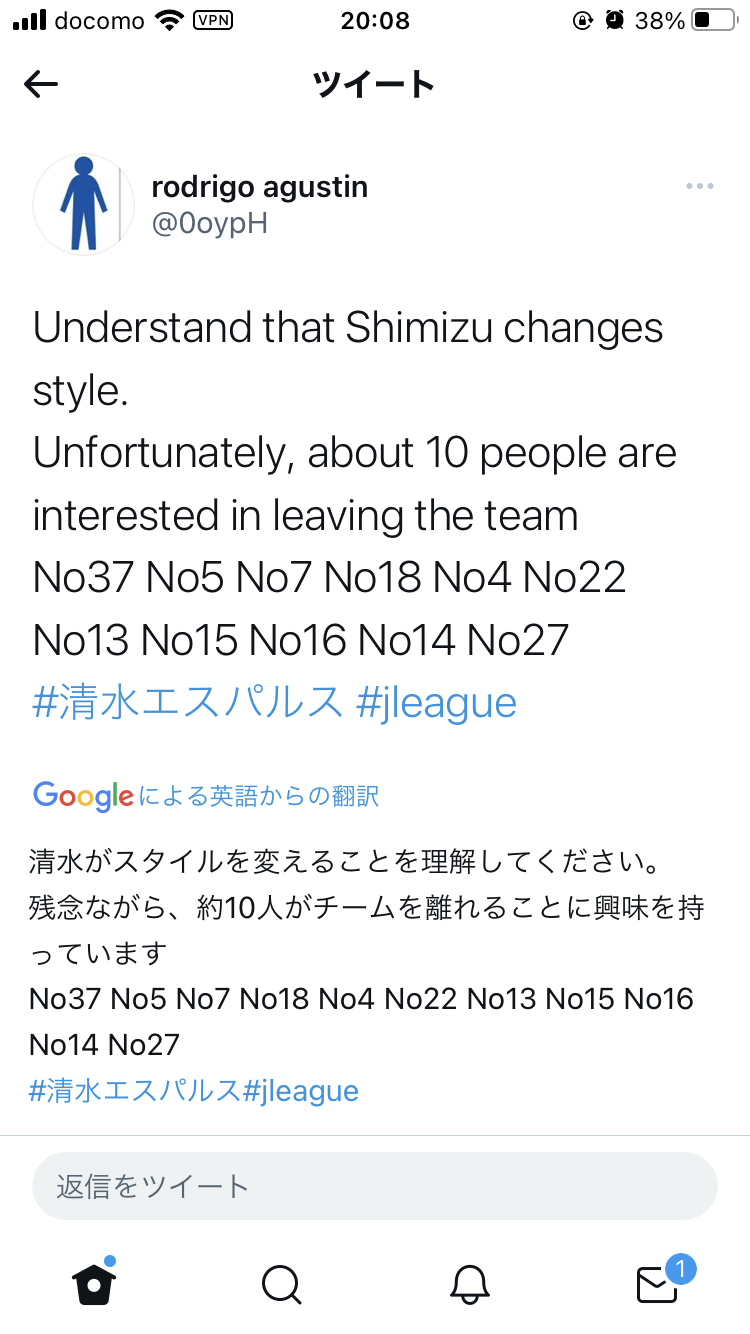
Task: Tap the Google translation attribution link
Action: pos(206,796)
